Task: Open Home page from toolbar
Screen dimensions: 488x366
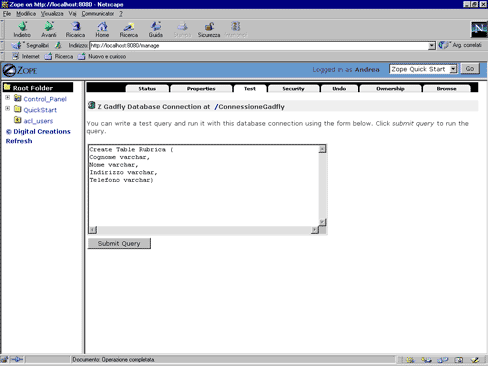Action: tap(102, 29)
